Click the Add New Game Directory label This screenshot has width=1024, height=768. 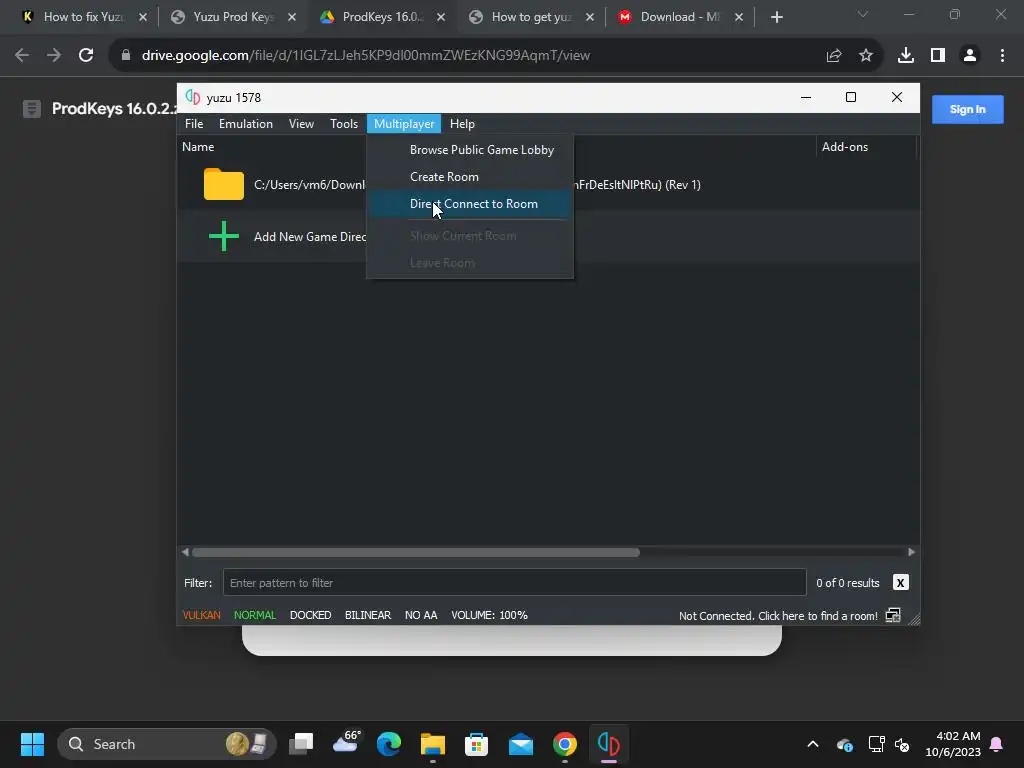[310, 237]
